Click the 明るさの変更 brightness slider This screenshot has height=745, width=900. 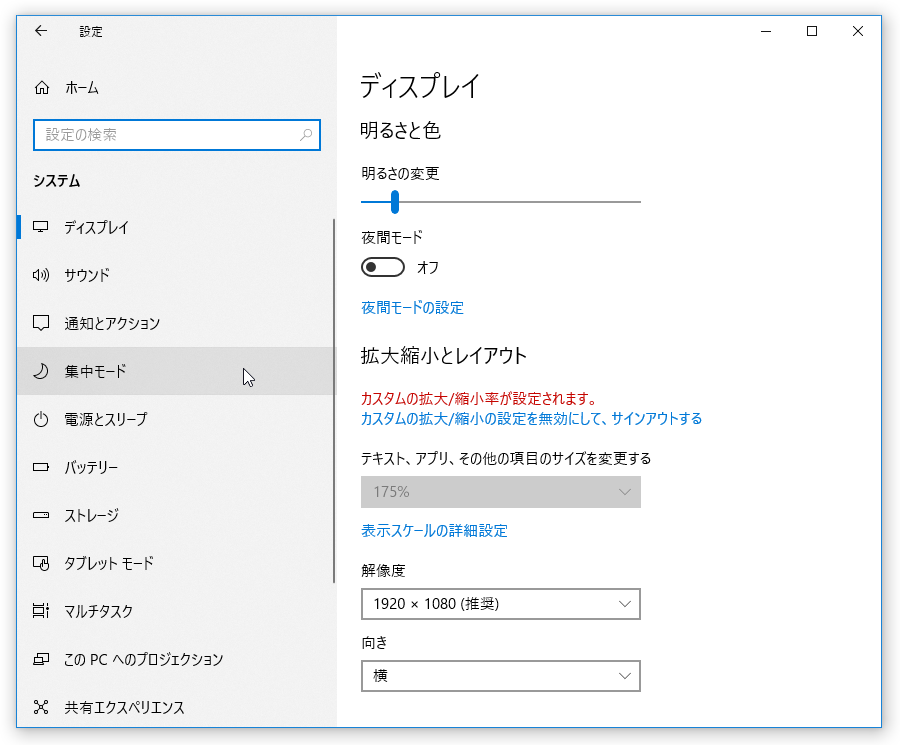[x=501, y=202]
